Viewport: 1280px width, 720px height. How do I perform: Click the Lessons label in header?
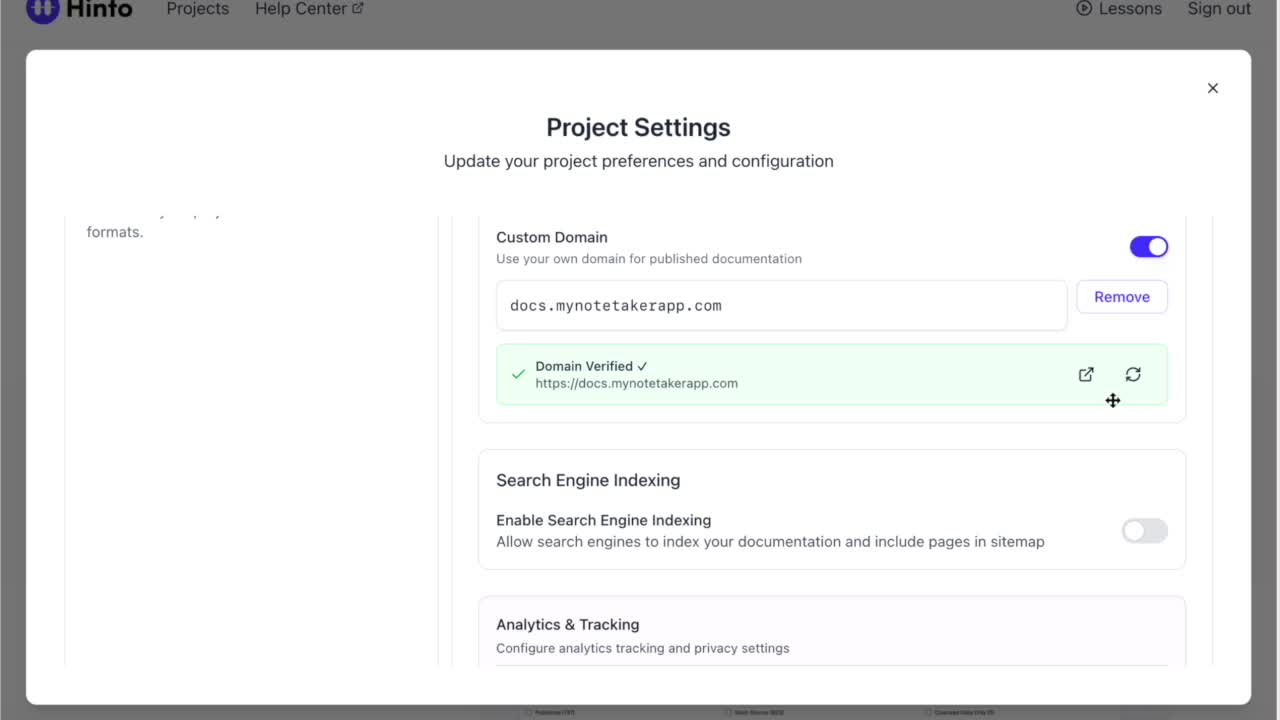point(1130,9)
